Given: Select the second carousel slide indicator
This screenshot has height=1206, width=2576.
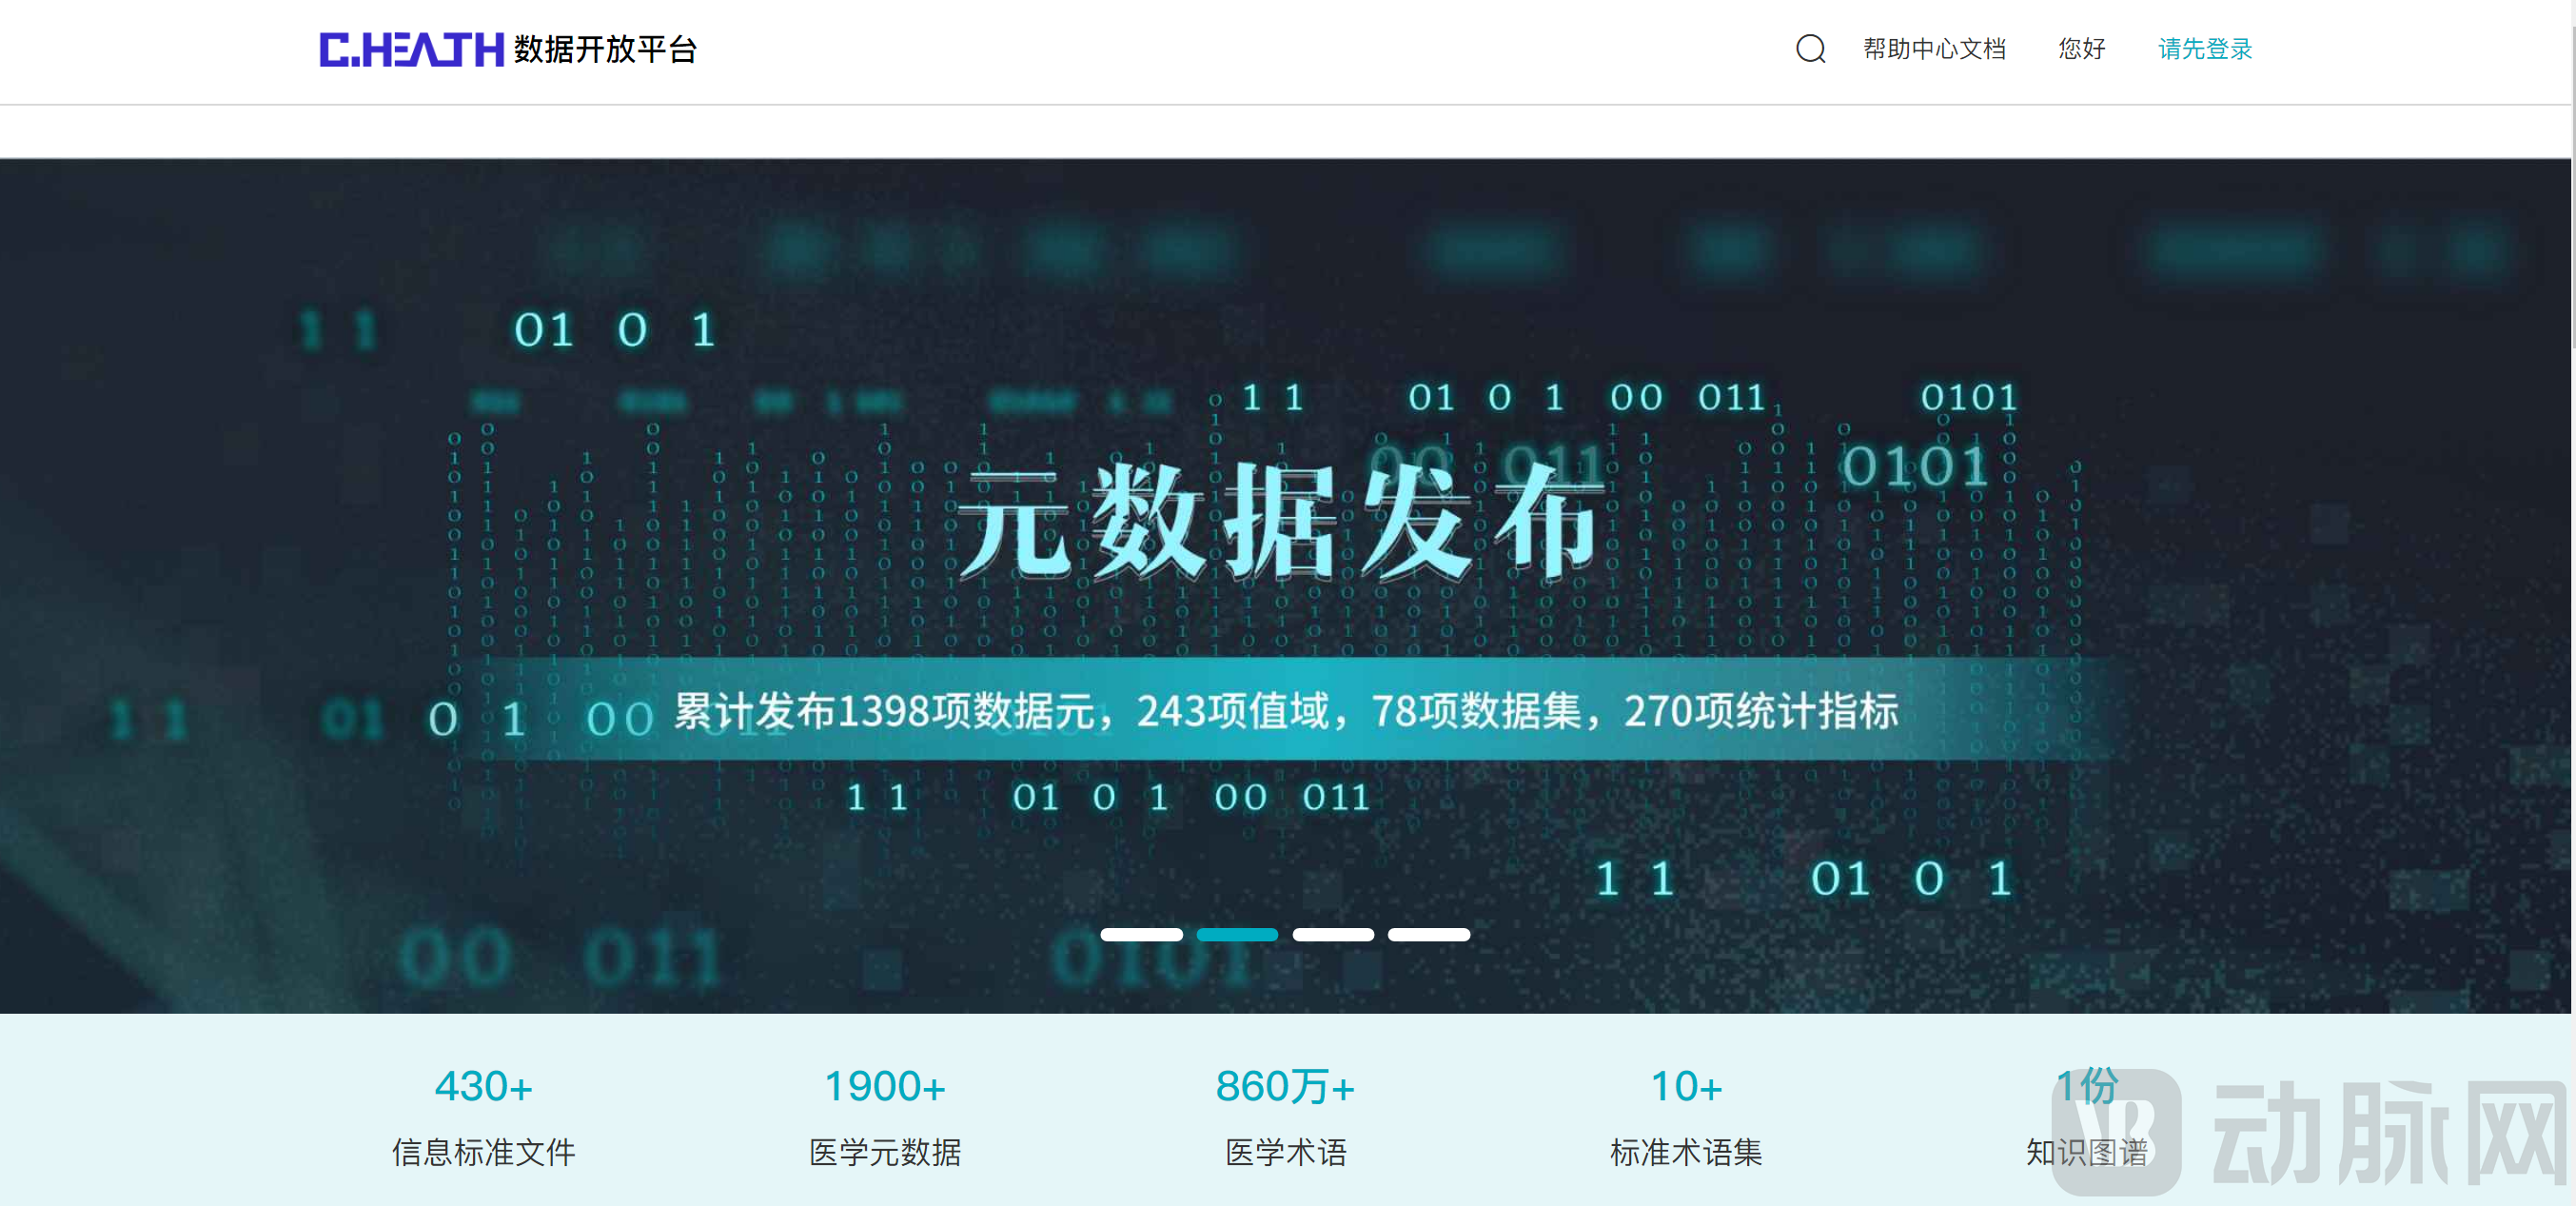Looking at the screenshot, I should pyautogui.click(x=1237, y=934).
